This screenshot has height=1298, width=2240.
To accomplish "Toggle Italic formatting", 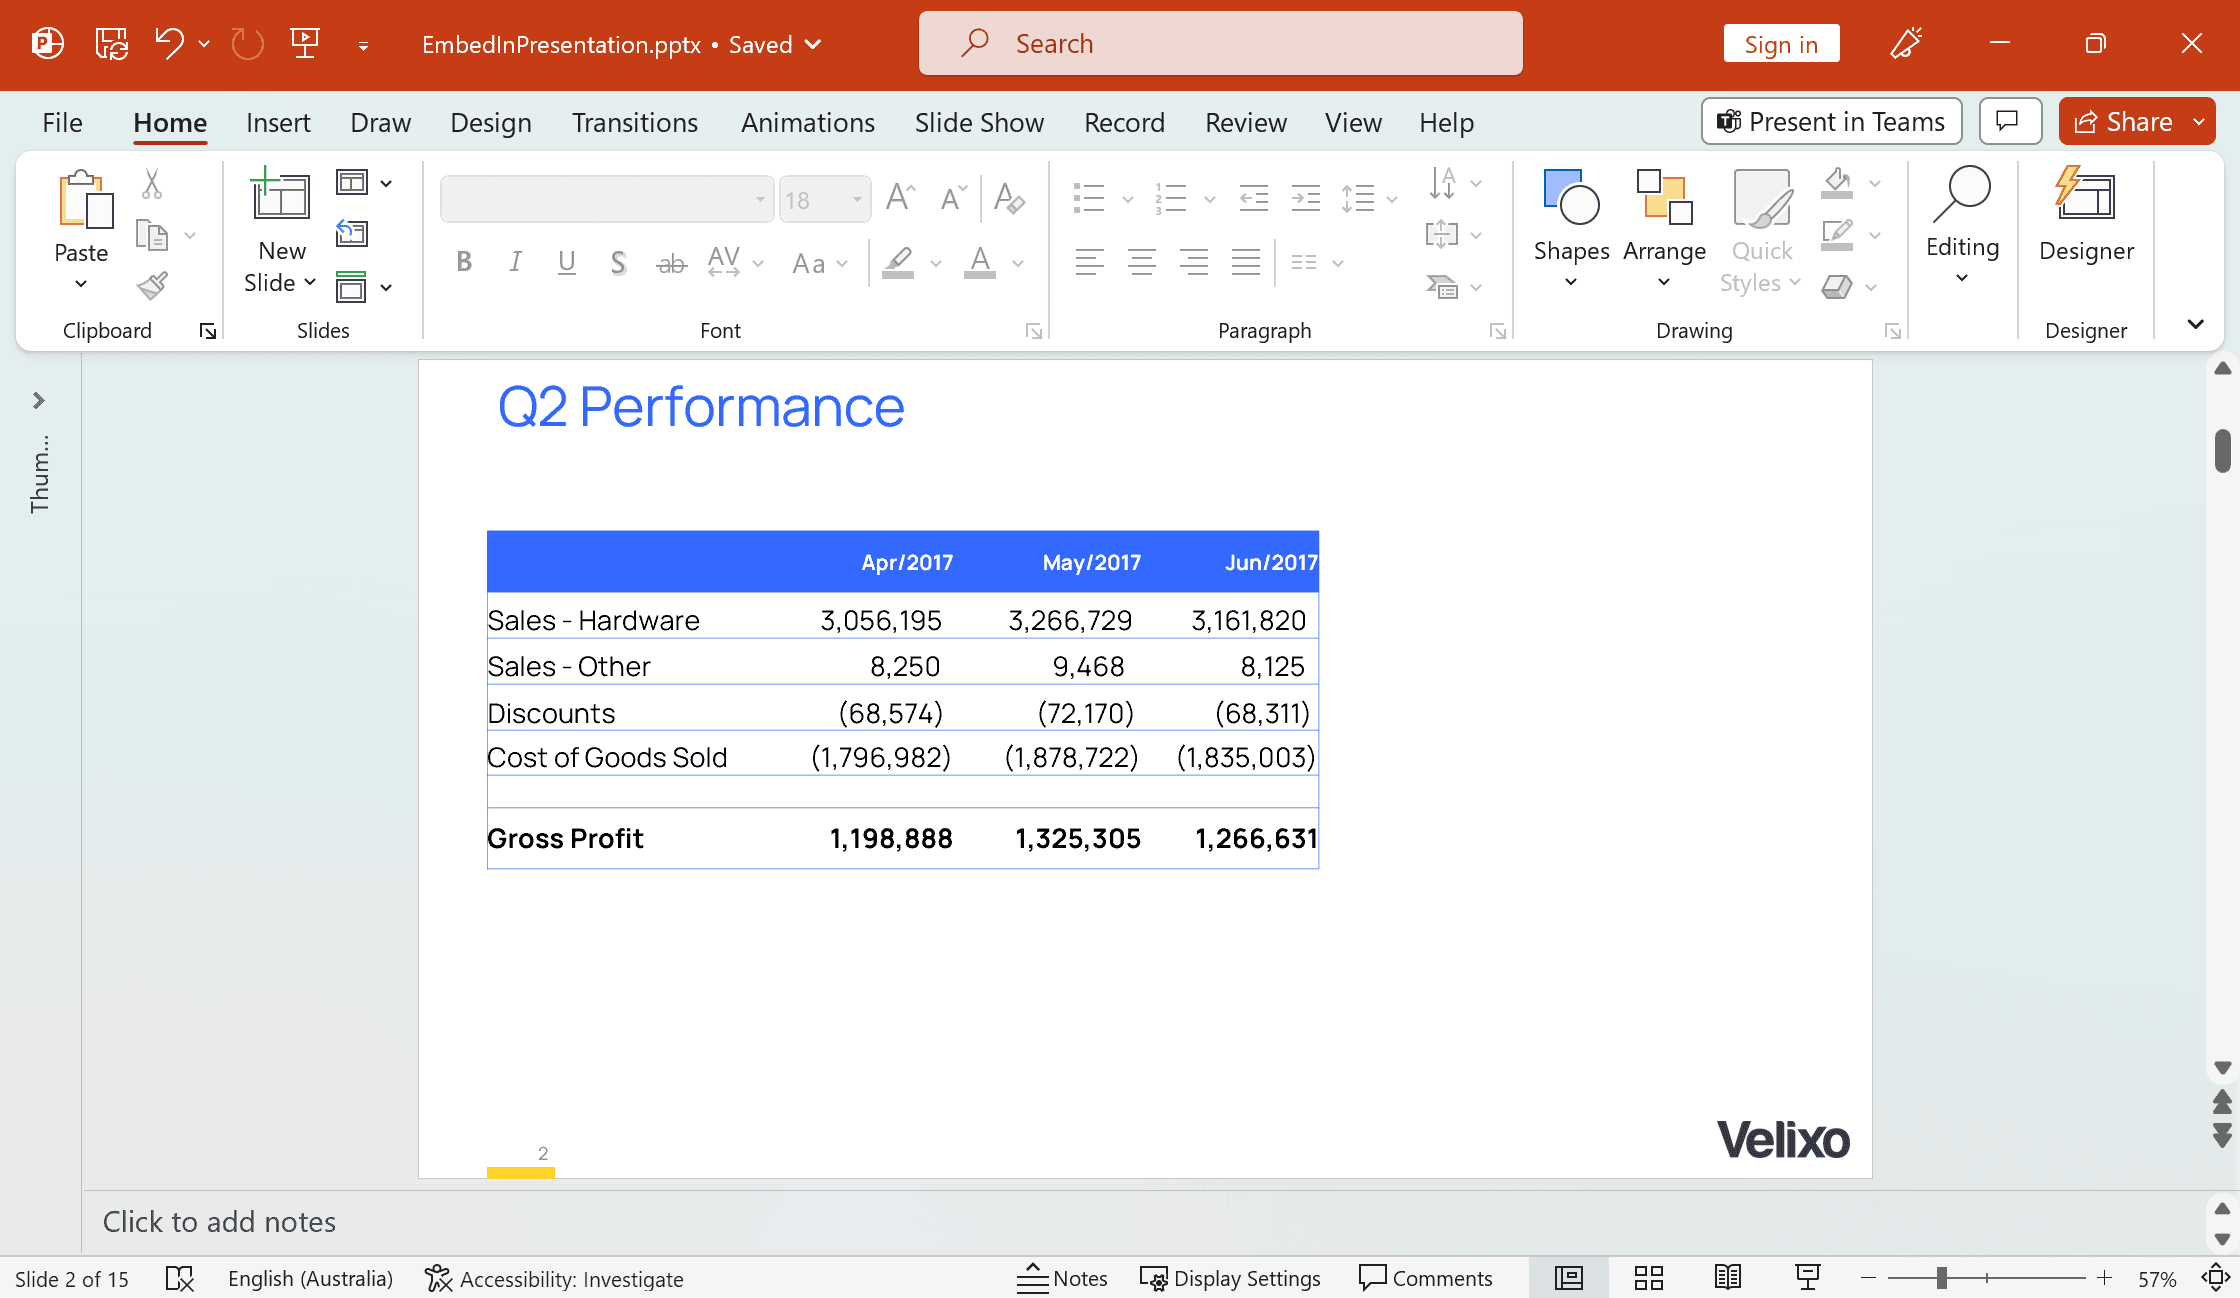I will tap(515, 262).
